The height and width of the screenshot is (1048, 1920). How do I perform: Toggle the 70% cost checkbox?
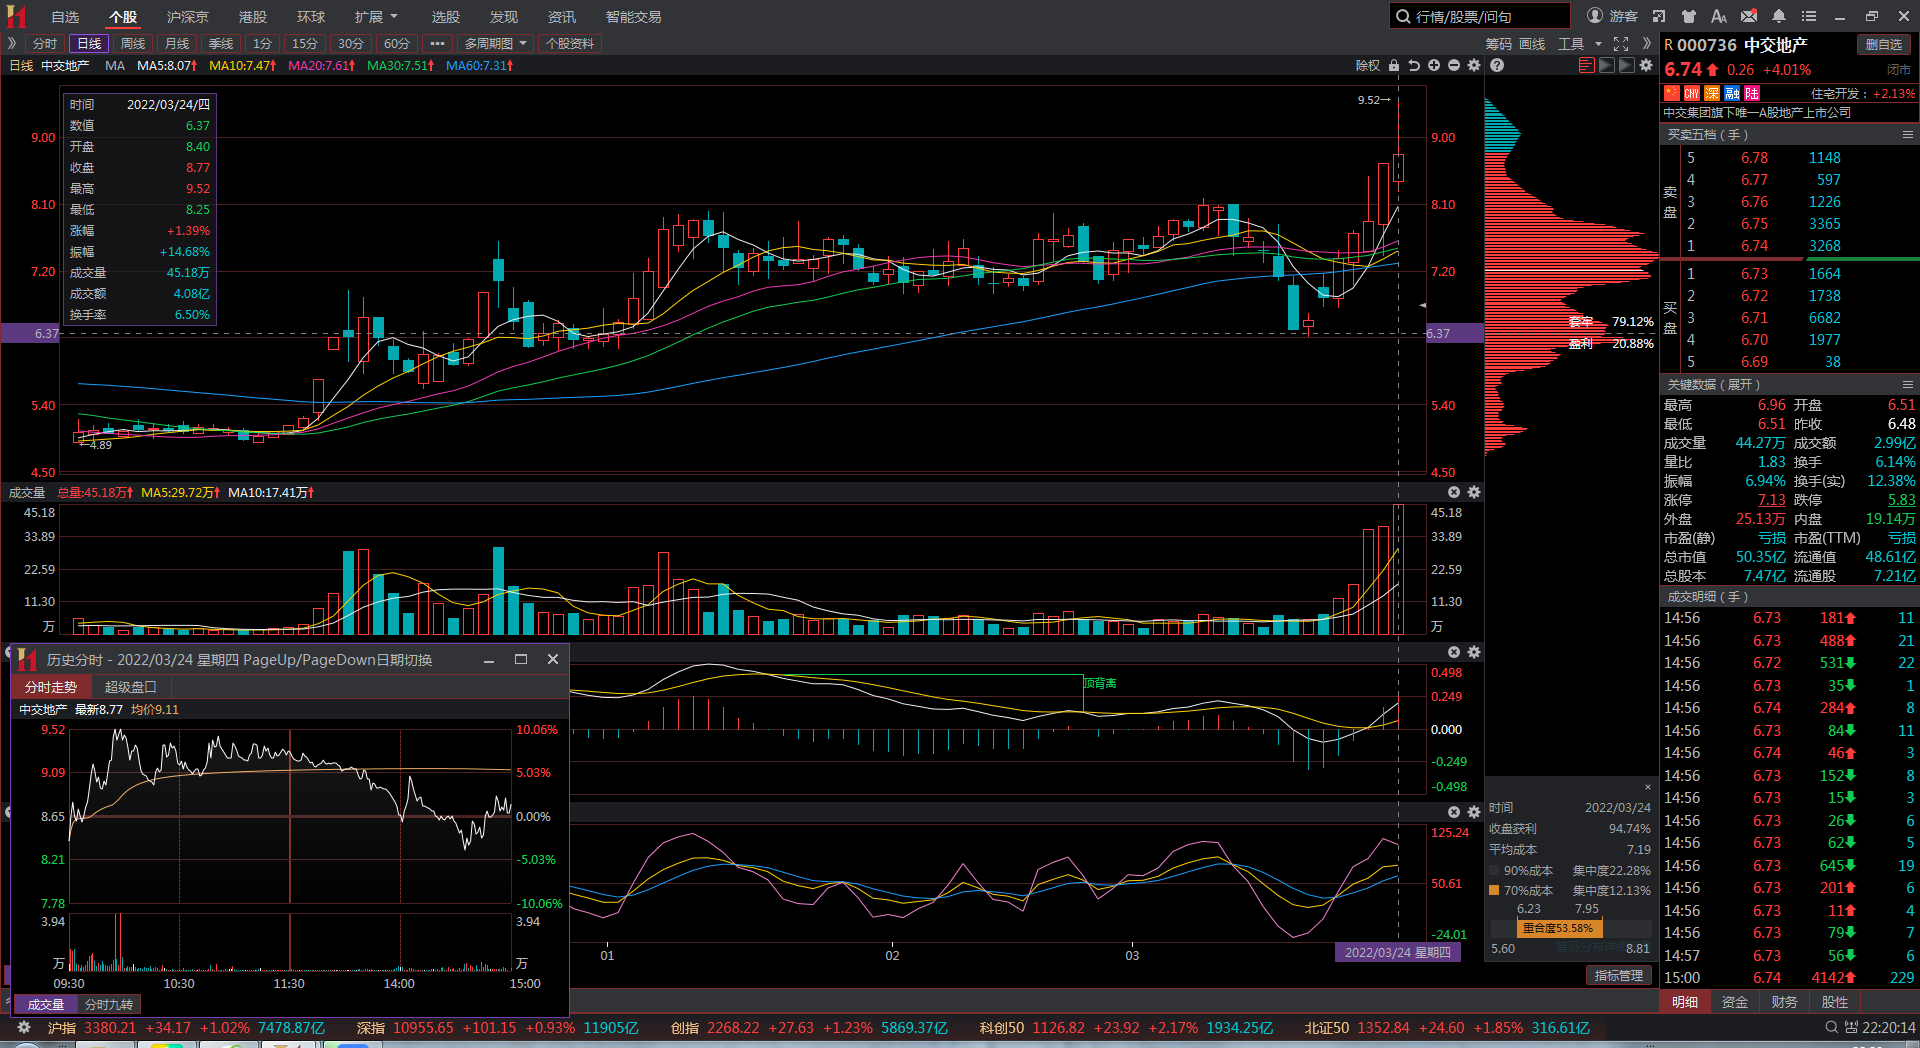tap(1494, 890)
